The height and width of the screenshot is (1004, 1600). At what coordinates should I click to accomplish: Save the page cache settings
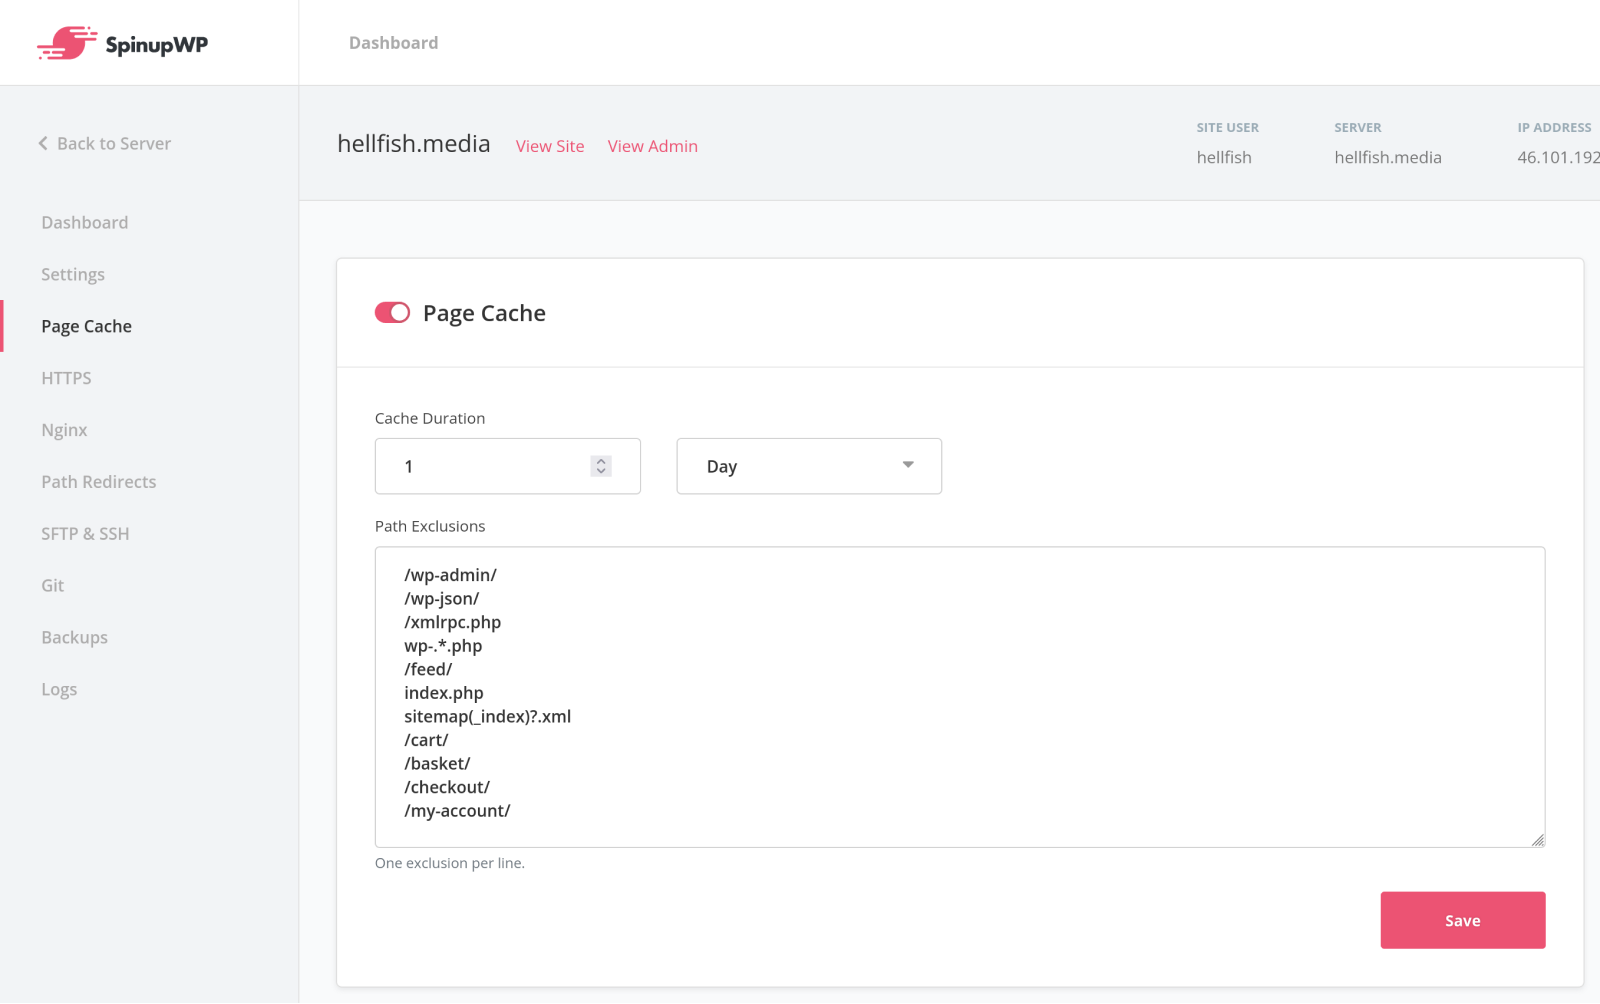[1463, 920]
